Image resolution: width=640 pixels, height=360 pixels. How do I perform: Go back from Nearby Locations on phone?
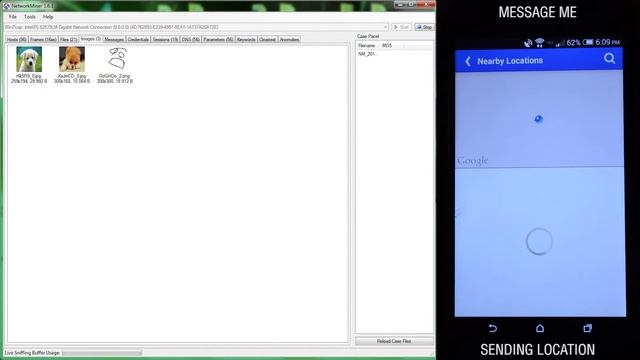pyautogui.click(x=468, y=61)
